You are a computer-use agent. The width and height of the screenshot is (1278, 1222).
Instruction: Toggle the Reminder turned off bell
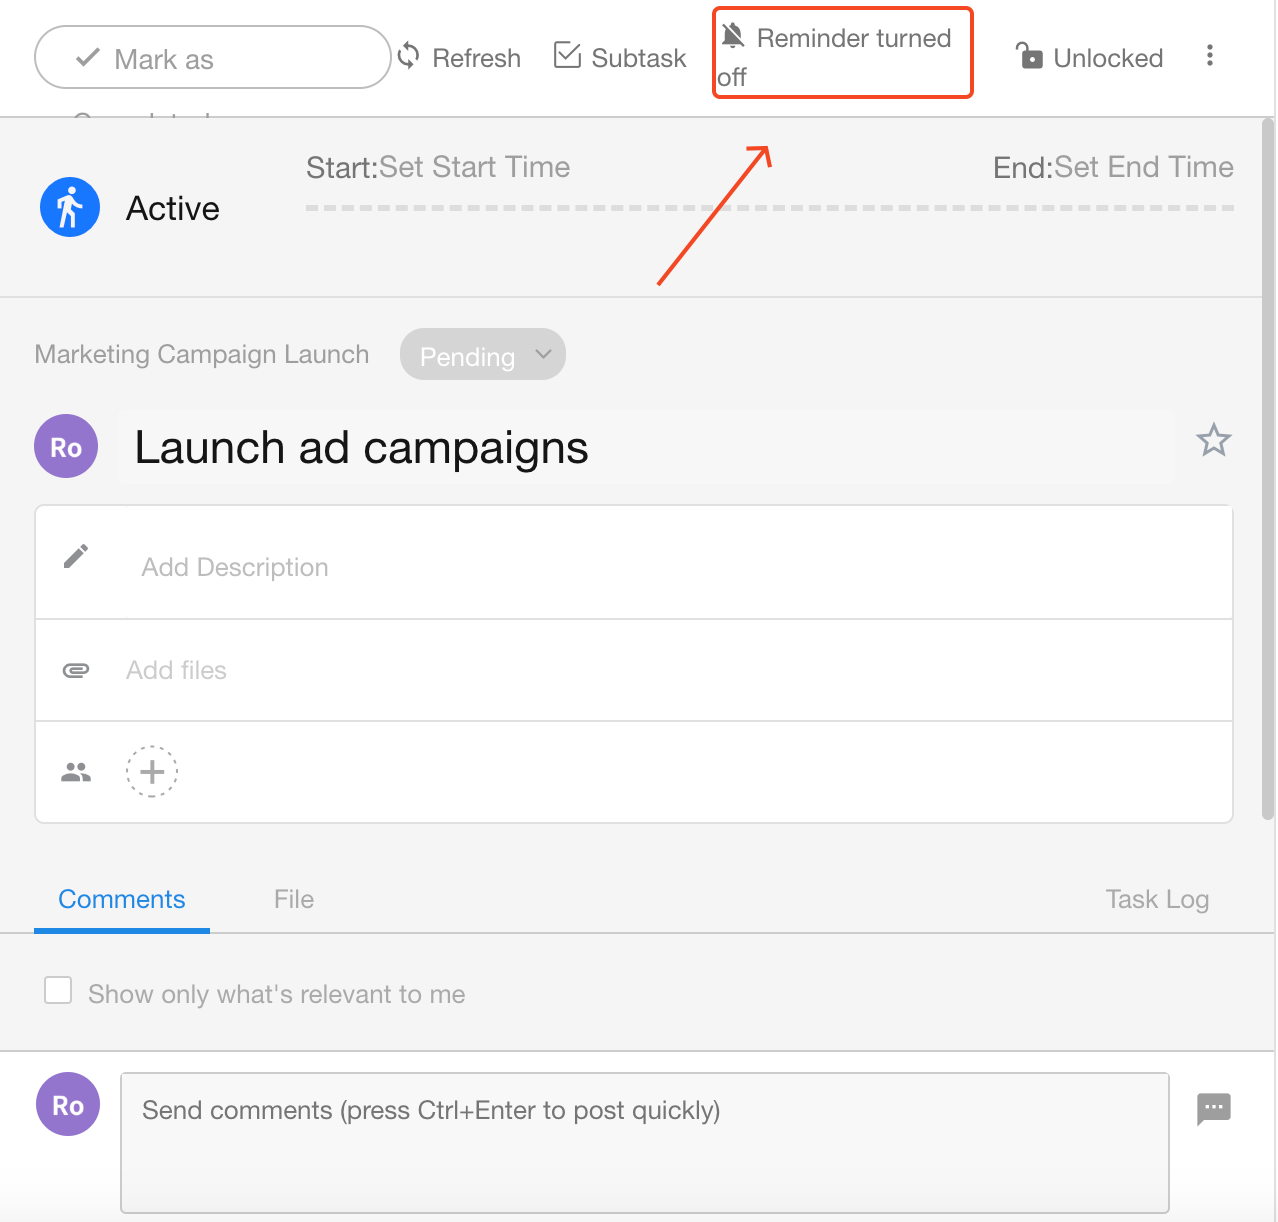tap(734, 37)
